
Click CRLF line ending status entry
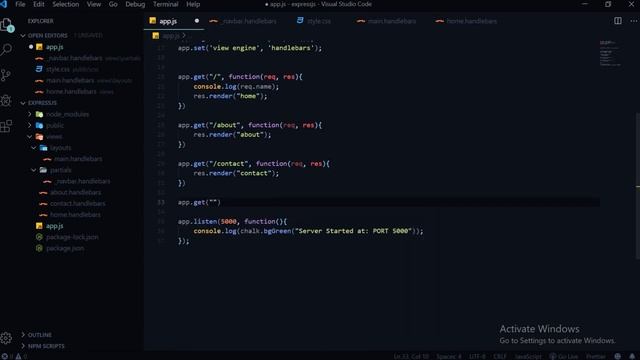pos(500,356)
